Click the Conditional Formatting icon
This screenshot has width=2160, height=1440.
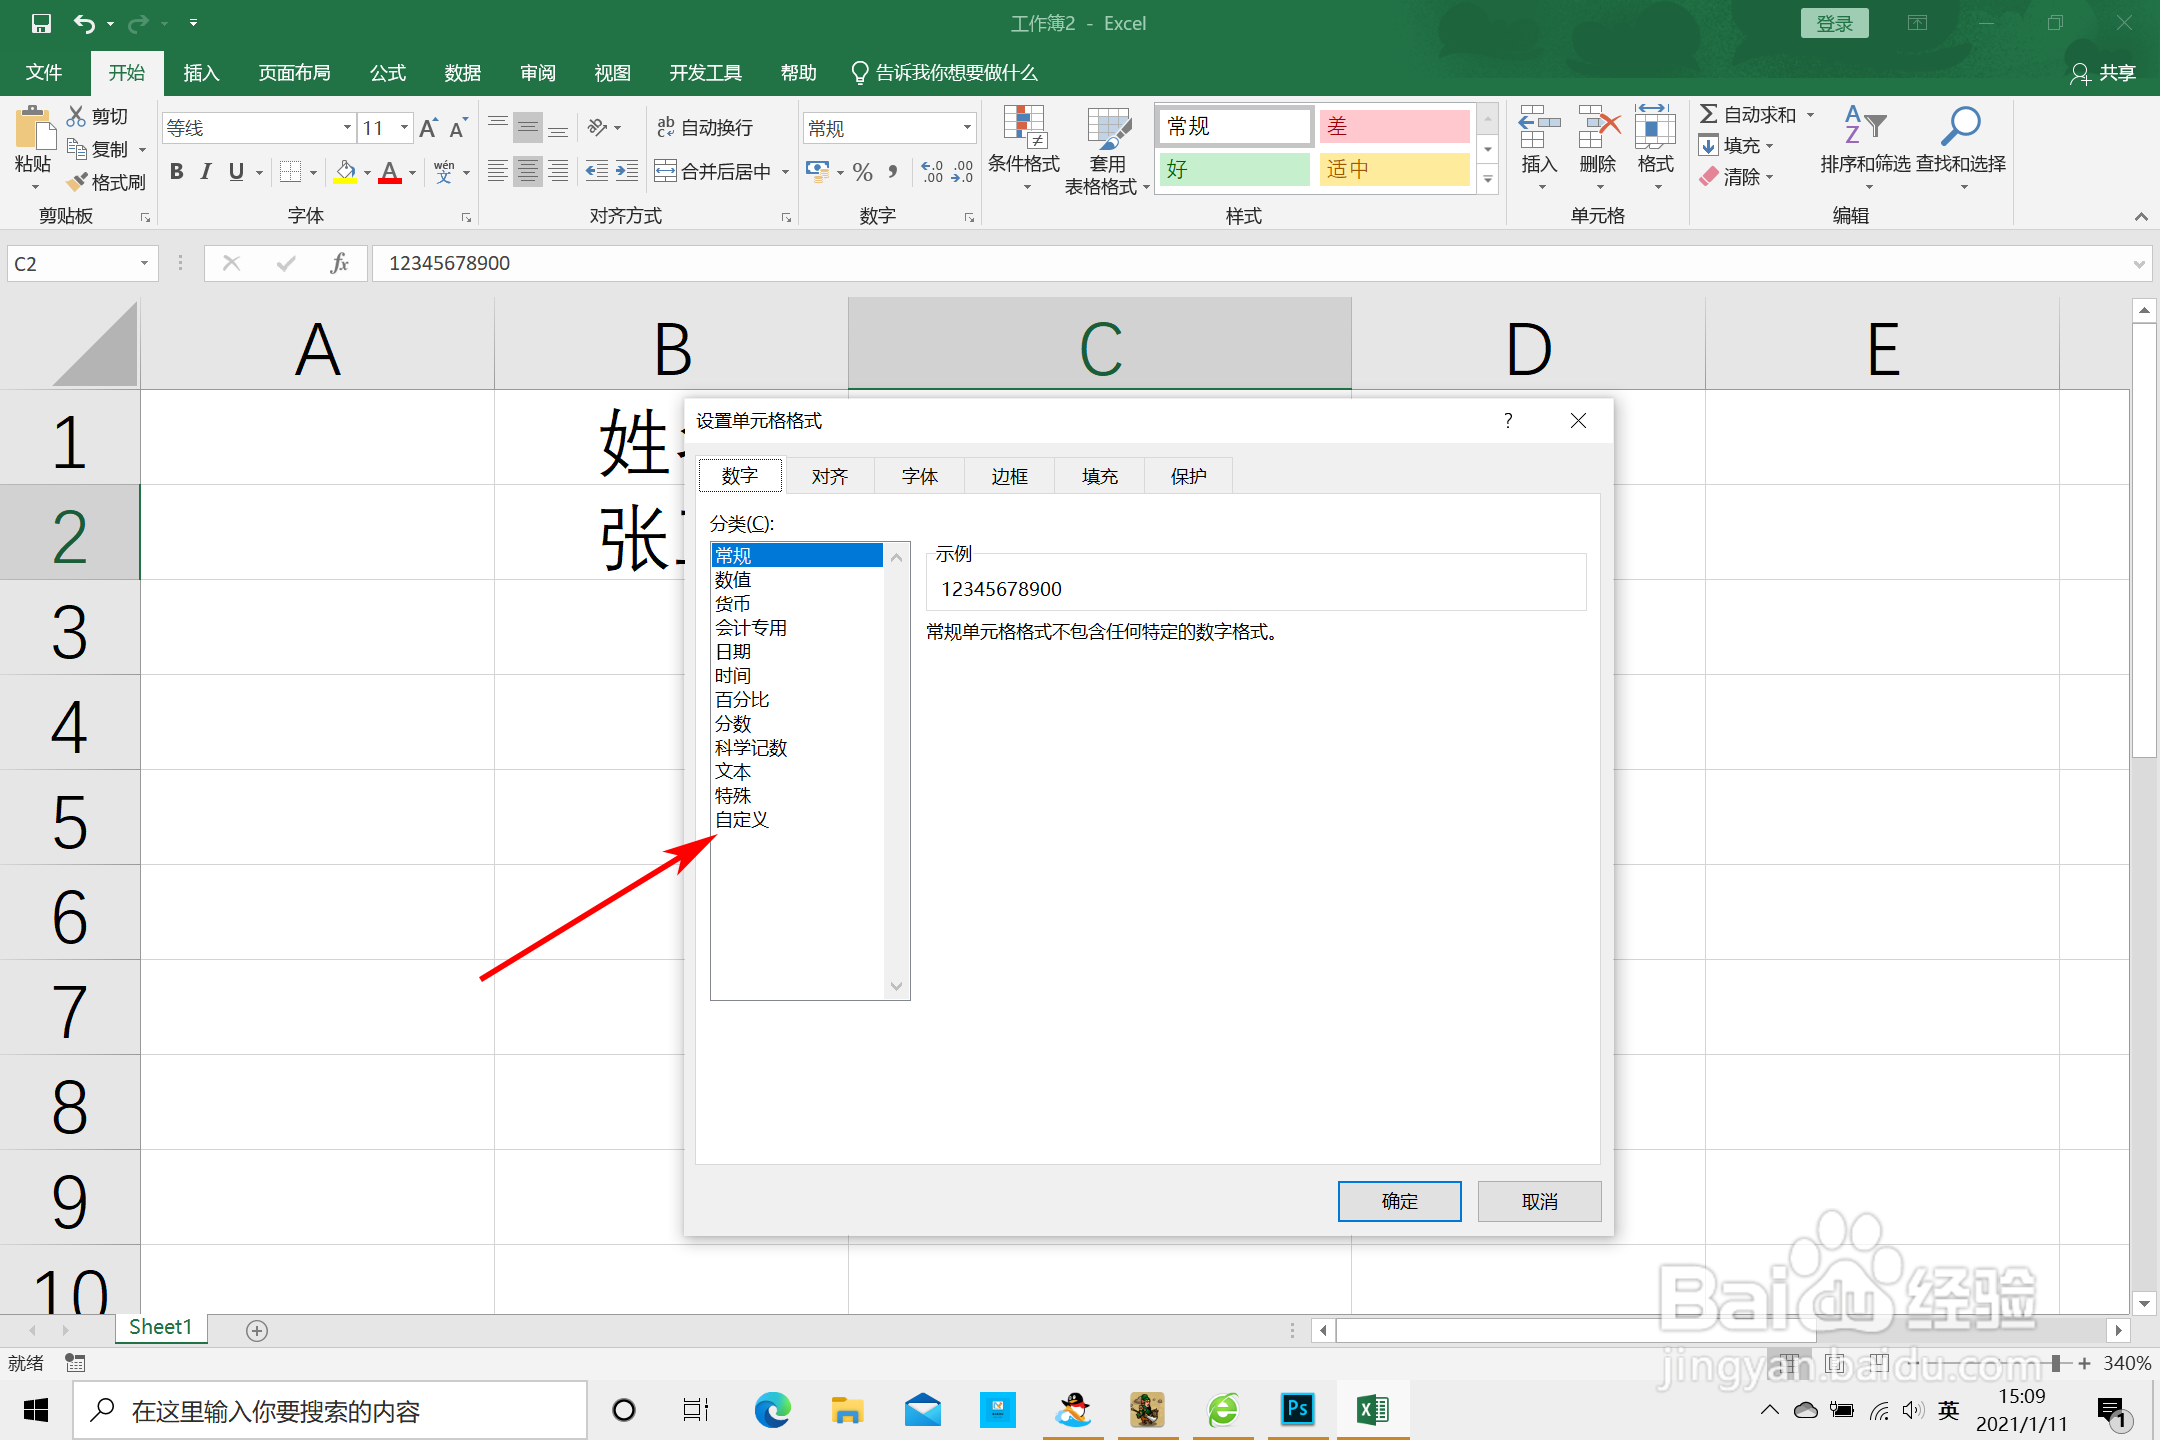[x=1024, y=129]
